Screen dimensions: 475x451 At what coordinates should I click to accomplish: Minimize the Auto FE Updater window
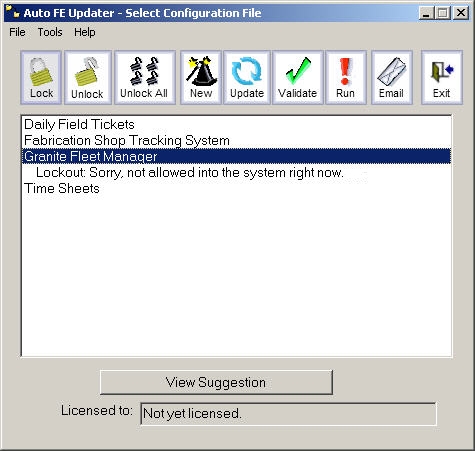pyautogui.click(x=426, y=13)
